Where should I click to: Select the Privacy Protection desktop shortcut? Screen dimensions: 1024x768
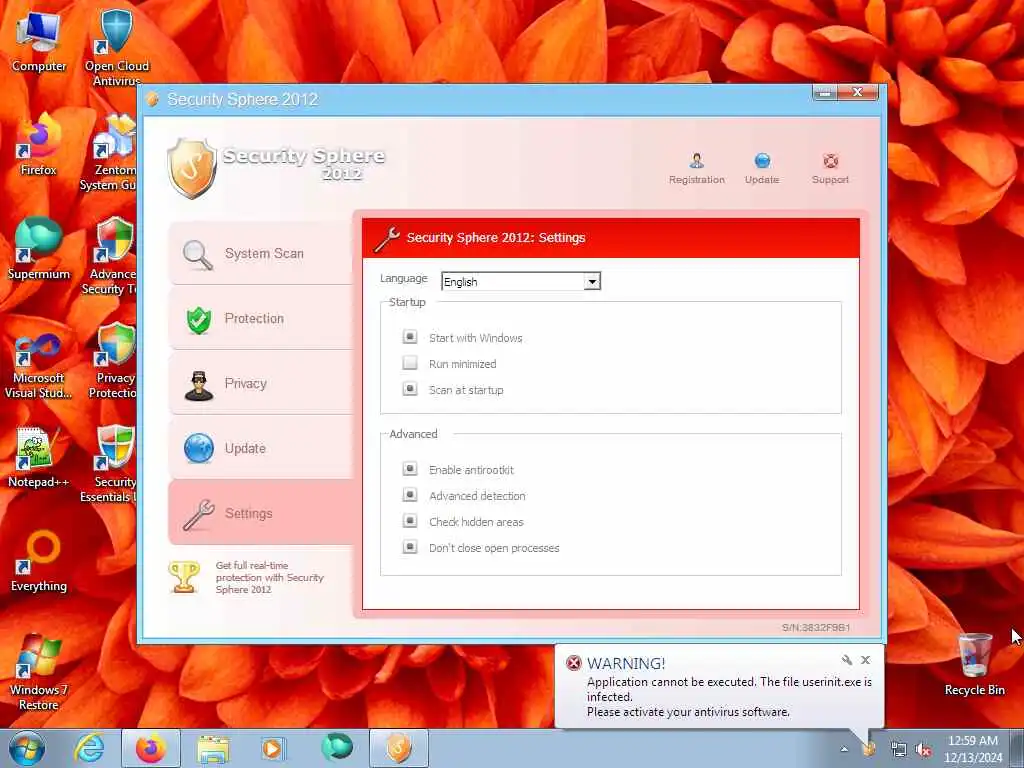[x=112, y=360]
